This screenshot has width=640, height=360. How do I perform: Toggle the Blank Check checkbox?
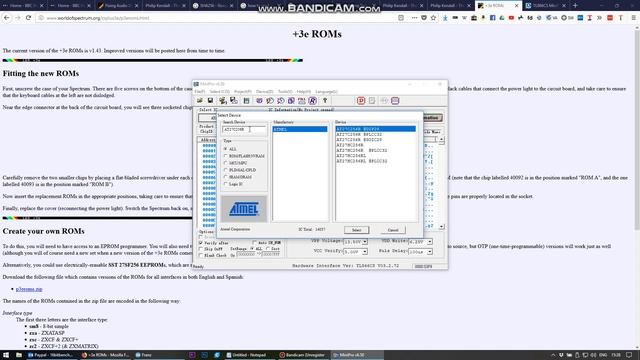[x=201, y=255]
